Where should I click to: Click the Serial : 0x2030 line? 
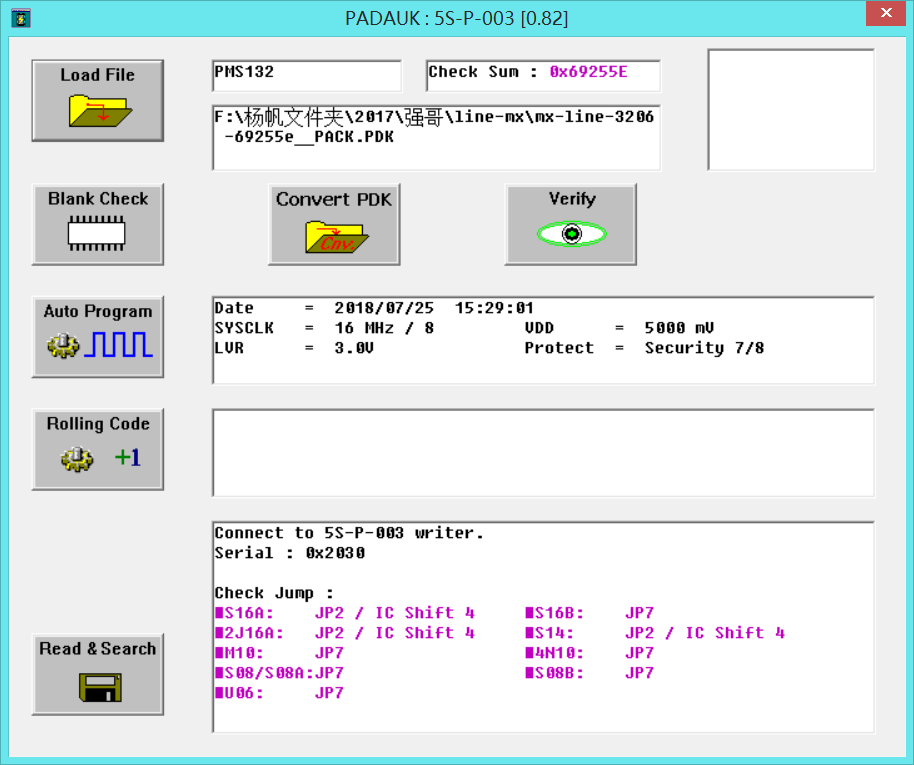pyautogui.click(x=290, y=553)
